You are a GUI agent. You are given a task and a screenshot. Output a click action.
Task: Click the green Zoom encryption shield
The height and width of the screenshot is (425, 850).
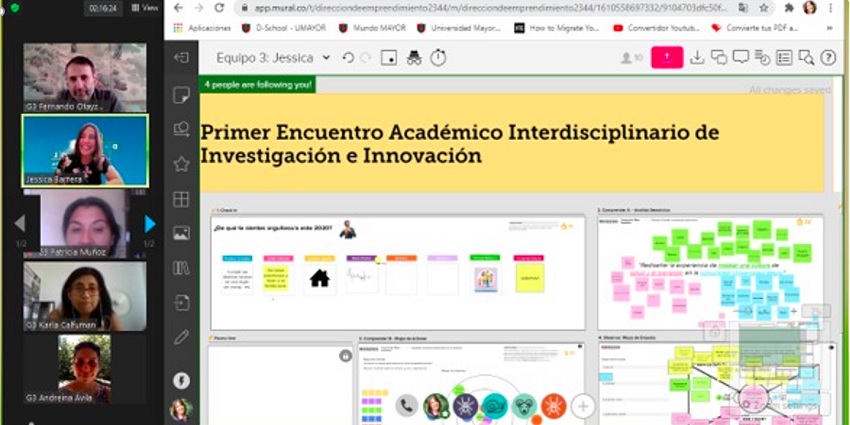(x=15, y=8)
